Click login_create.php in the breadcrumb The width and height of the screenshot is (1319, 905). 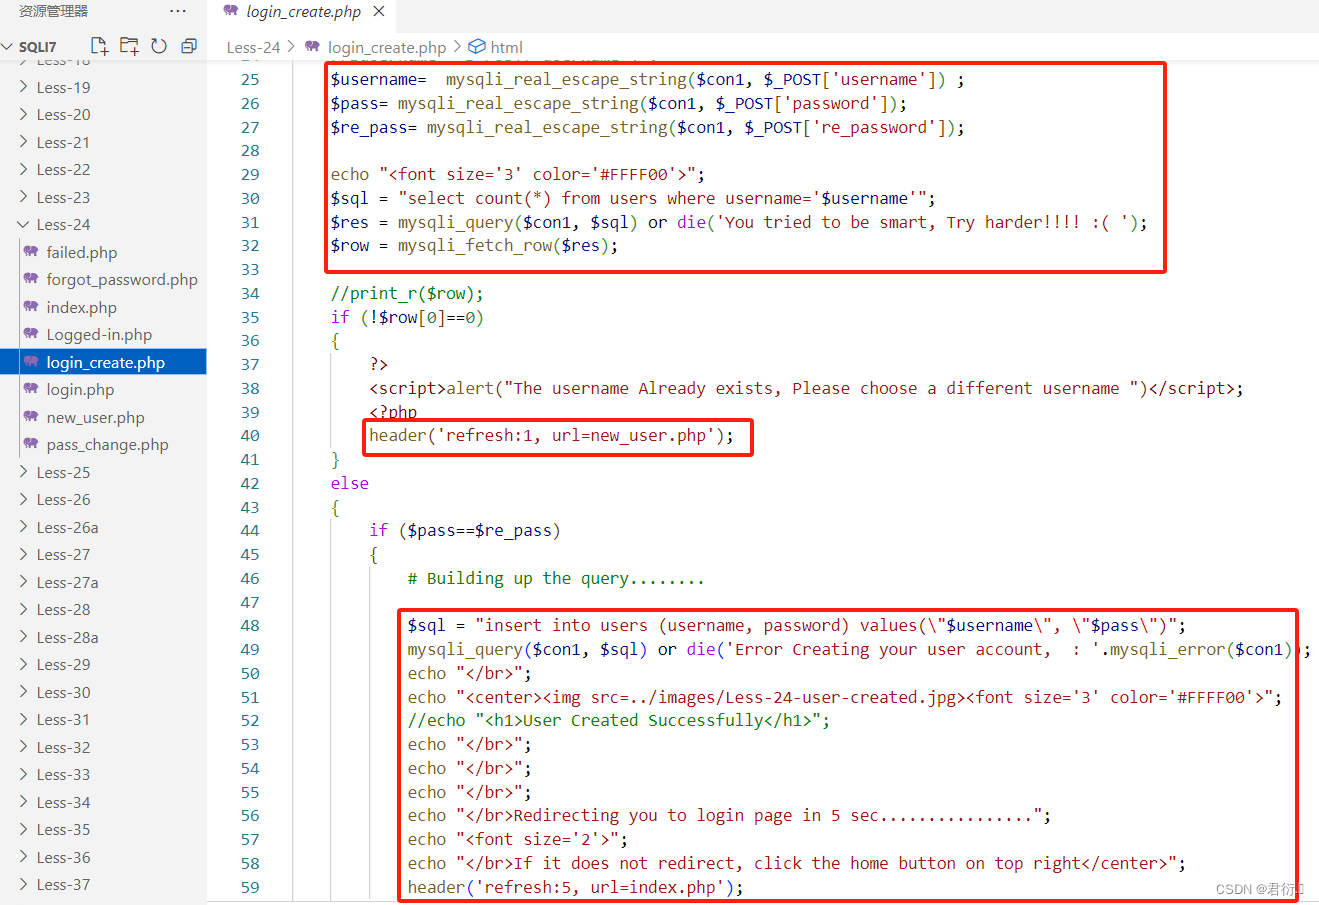[x=387, y=47]
